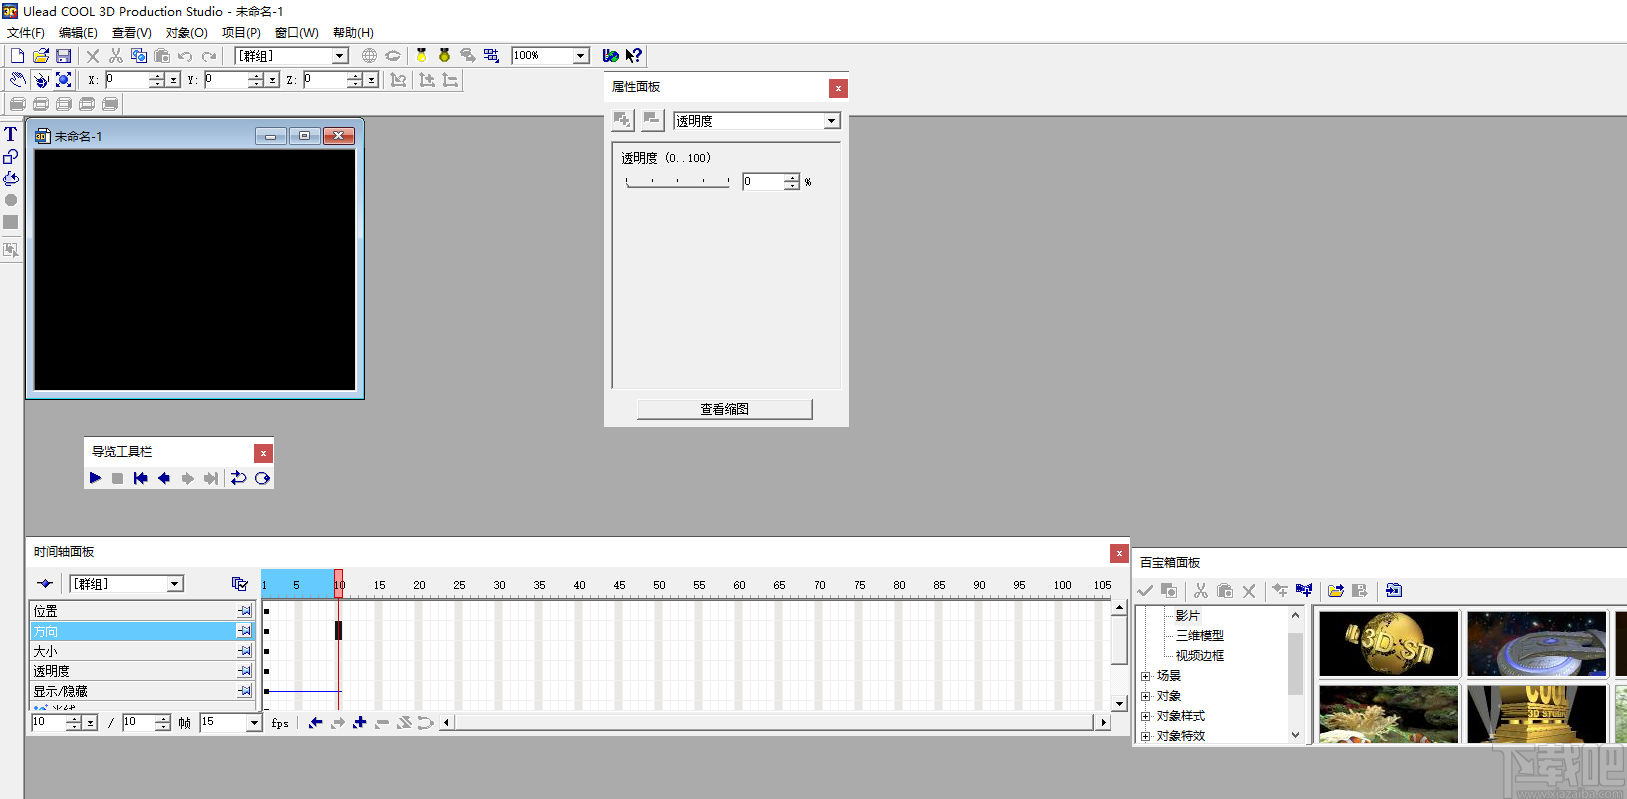
Task: Click the Insert Graphics shapes tool
Action: (x=10, y=156)
